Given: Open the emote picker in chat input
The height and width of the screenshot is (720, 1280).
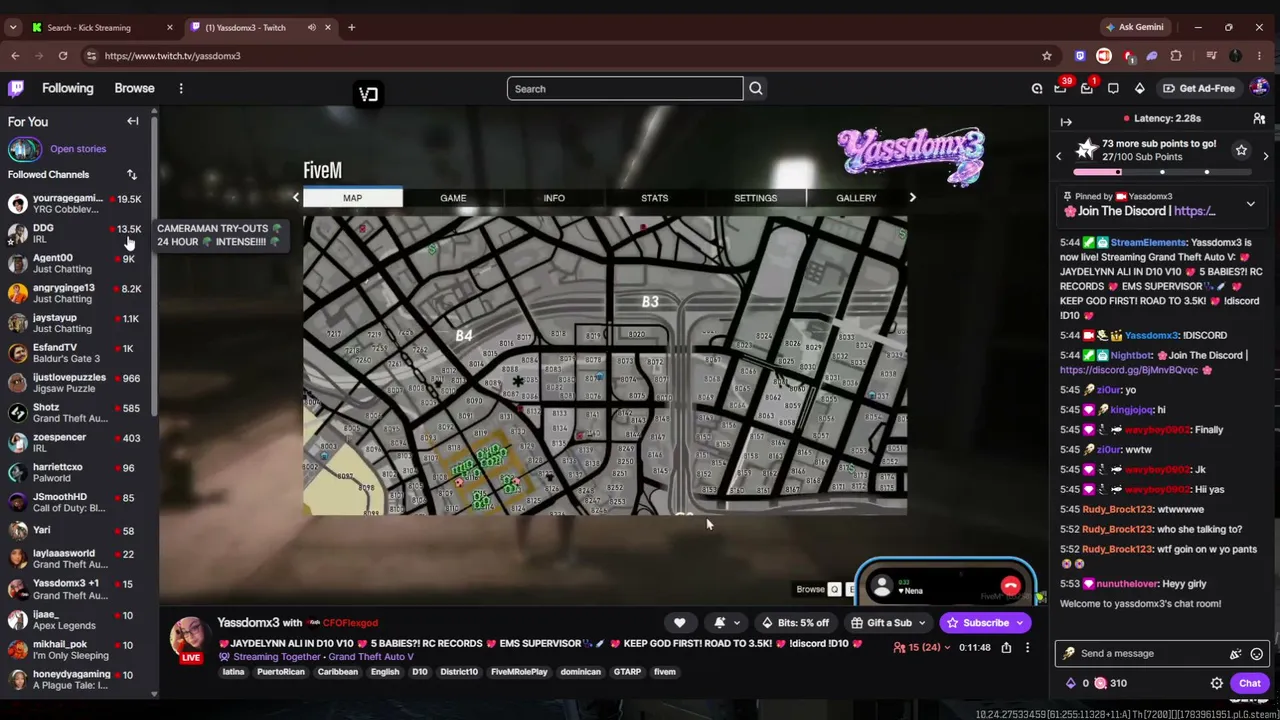Looking at the screenshot, I should [x=1257, y=654].
